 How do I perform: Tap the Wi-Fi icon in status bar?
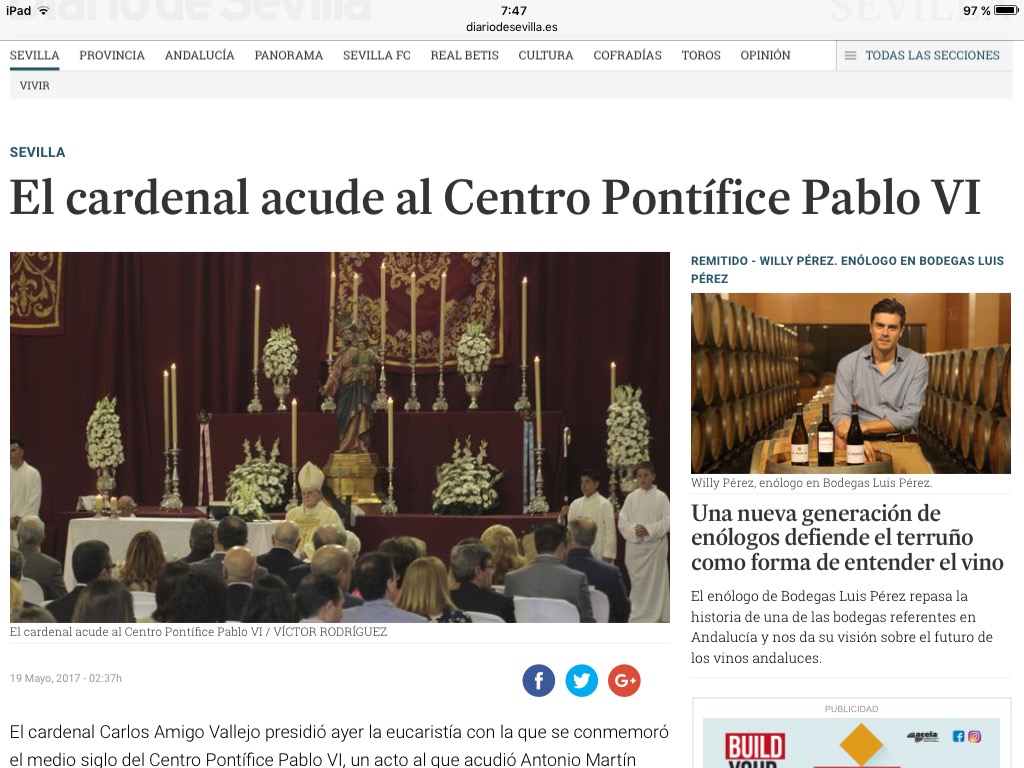pos(44,10)
